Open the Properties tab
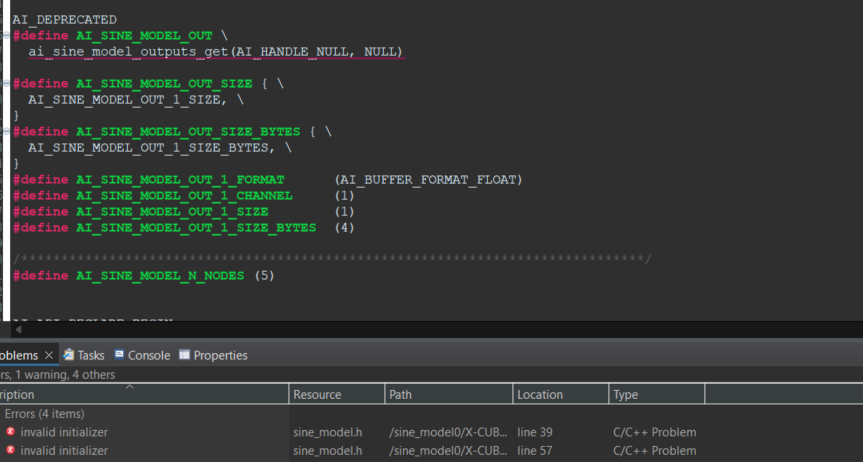This screenshot has height=462, width=863. pos(214,355)
